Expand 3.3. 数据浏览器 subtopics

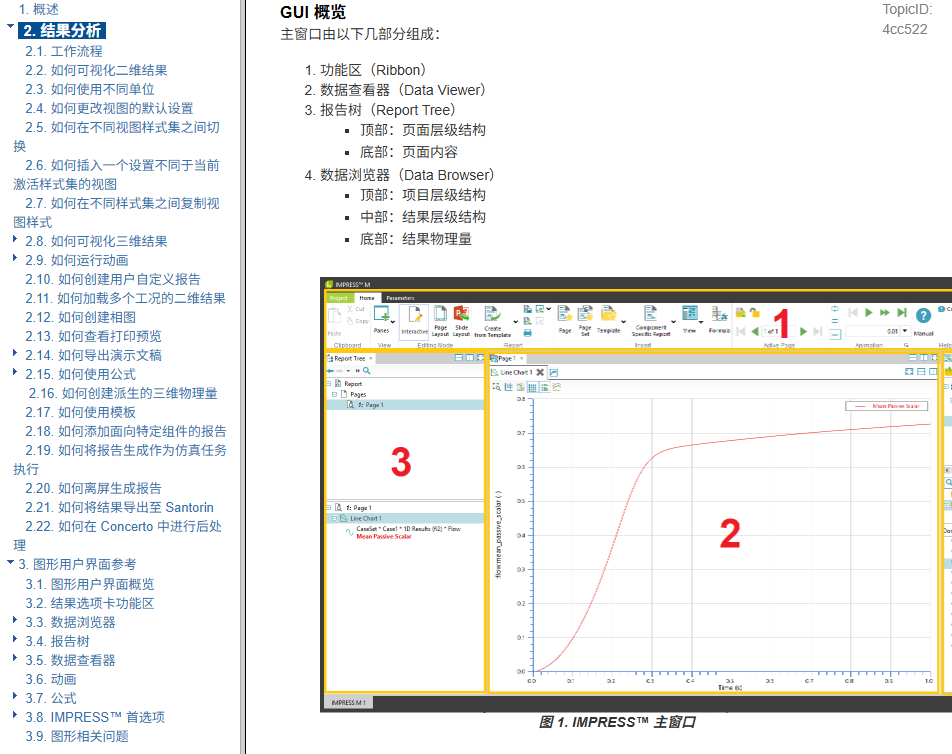(15, 619)
